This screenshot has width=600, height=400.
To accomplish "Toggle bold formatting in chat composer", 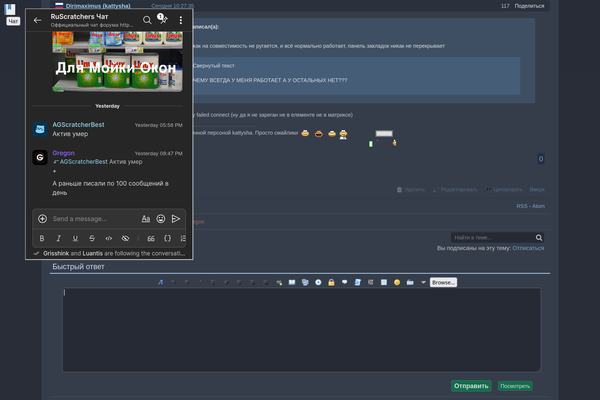I will [x=42, y=239].
